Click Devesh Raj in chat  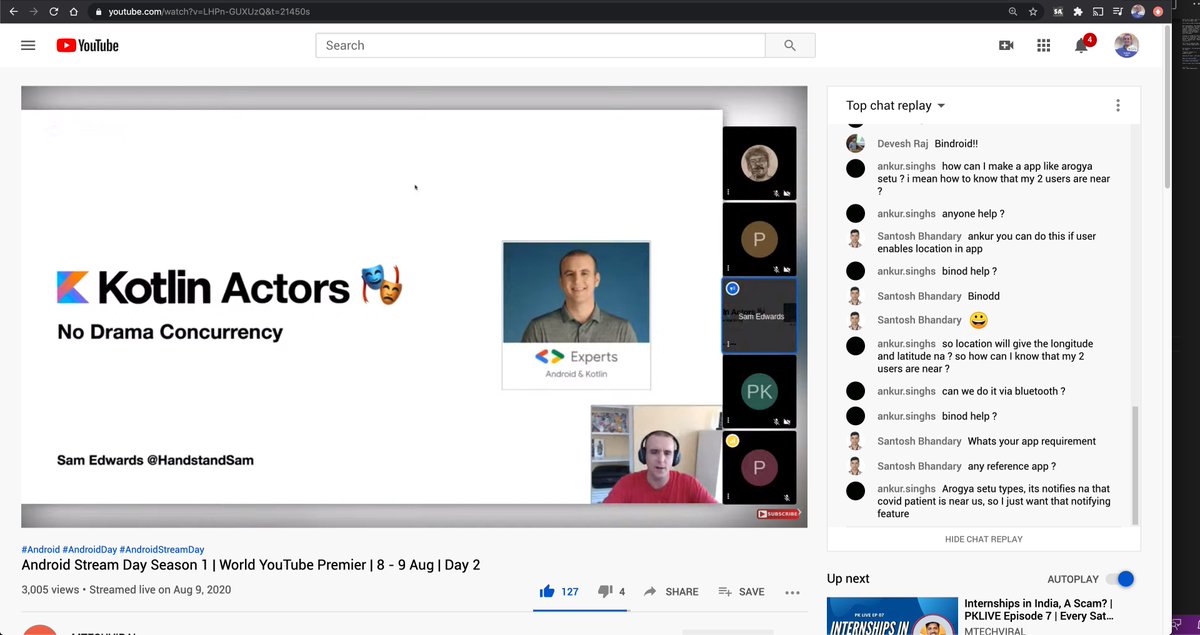click(902, 143)
